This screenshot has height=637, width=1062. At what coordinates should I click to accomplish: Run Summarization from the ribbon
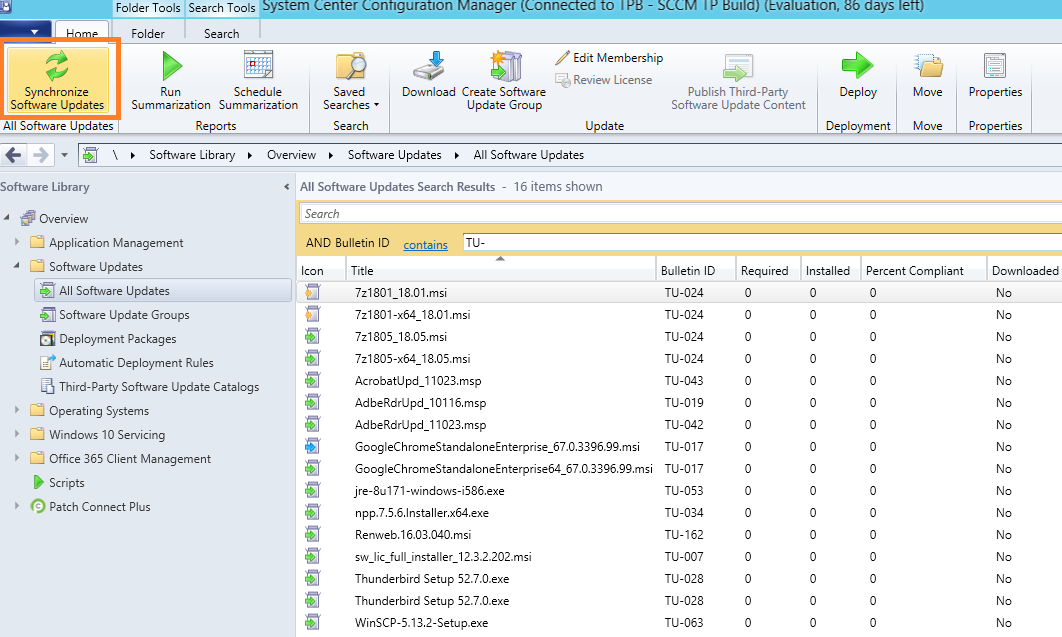pos(171,66)
